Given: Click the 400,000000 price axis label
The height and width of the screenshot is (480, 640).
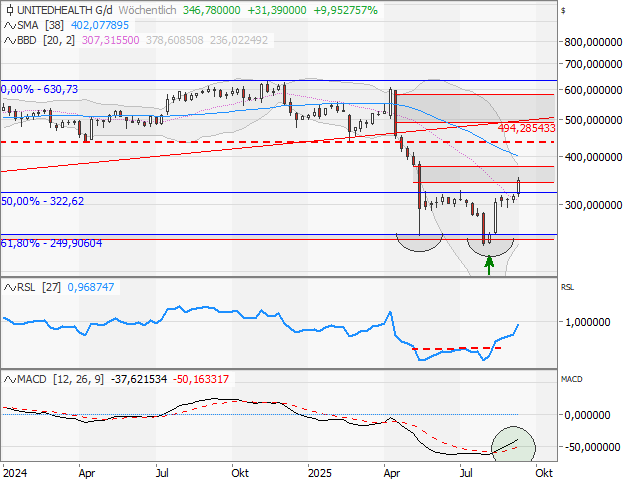Looking at the screenshot, I should point(593,158).
